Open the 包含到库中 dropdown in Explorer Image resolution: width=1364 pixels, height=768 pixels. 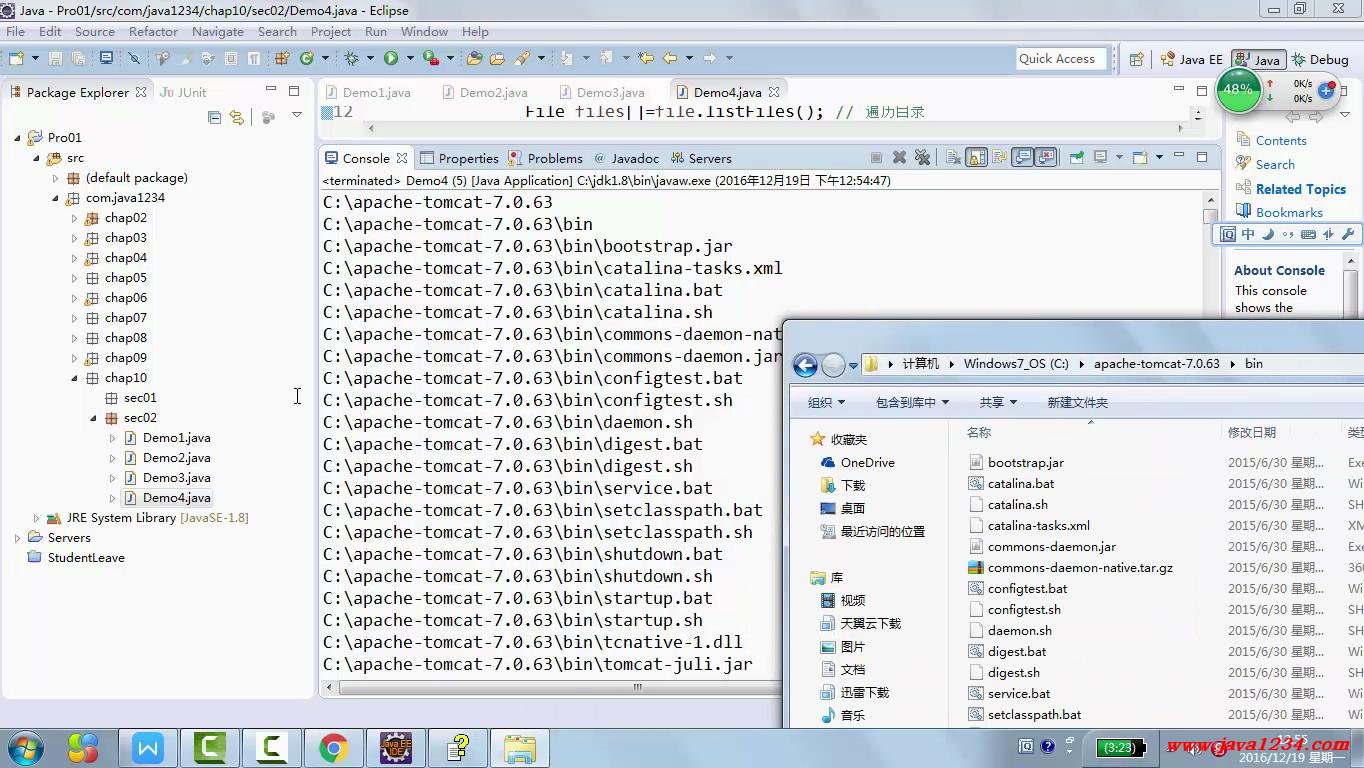click(x=912, y=402)
